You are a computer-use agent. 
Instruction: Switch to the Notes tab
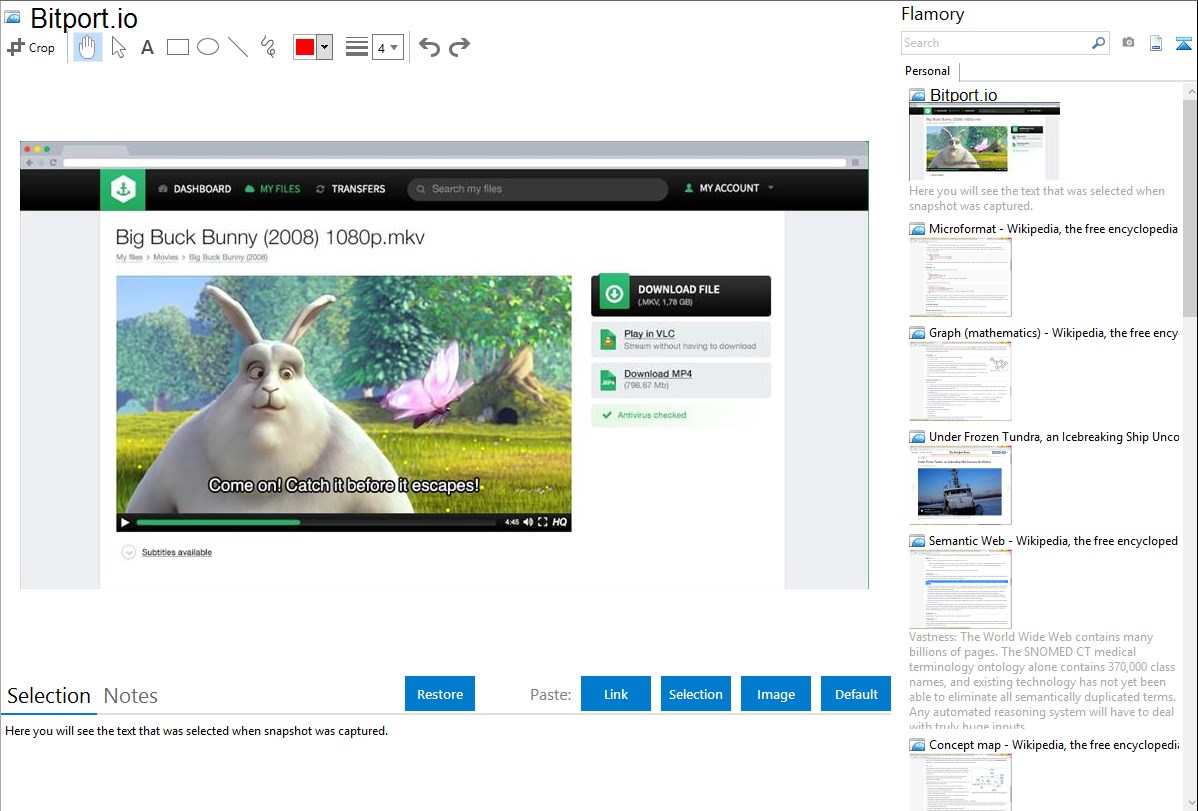click(131, 696)
